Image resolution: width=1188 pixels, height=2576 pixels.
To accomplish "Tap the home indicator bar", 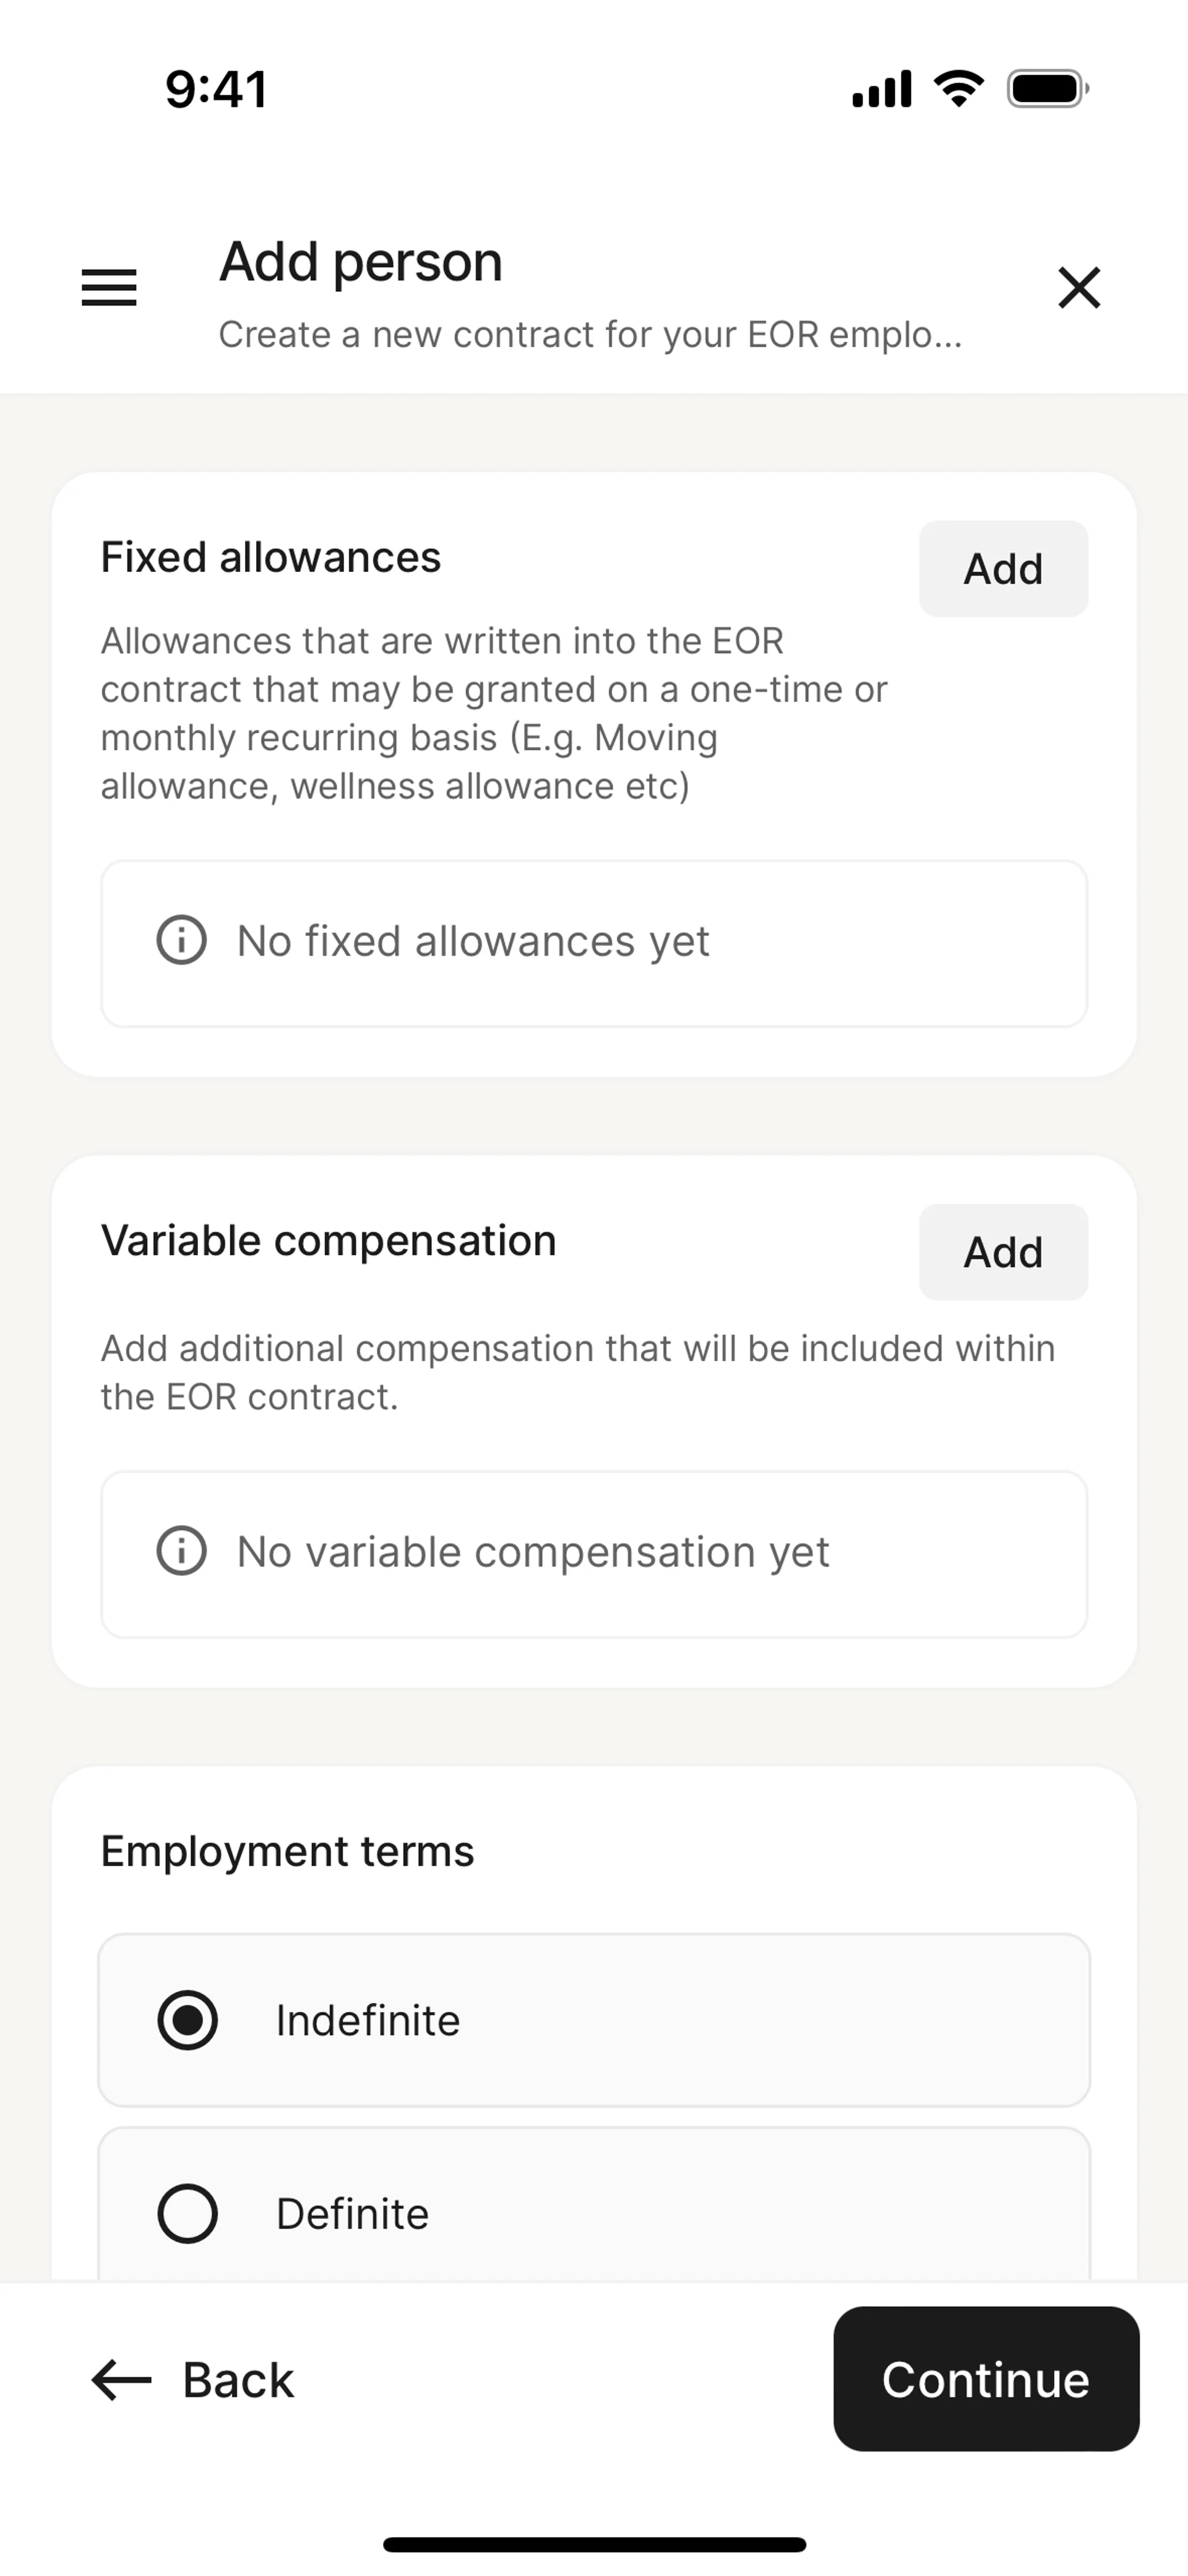I will 594,2544.
